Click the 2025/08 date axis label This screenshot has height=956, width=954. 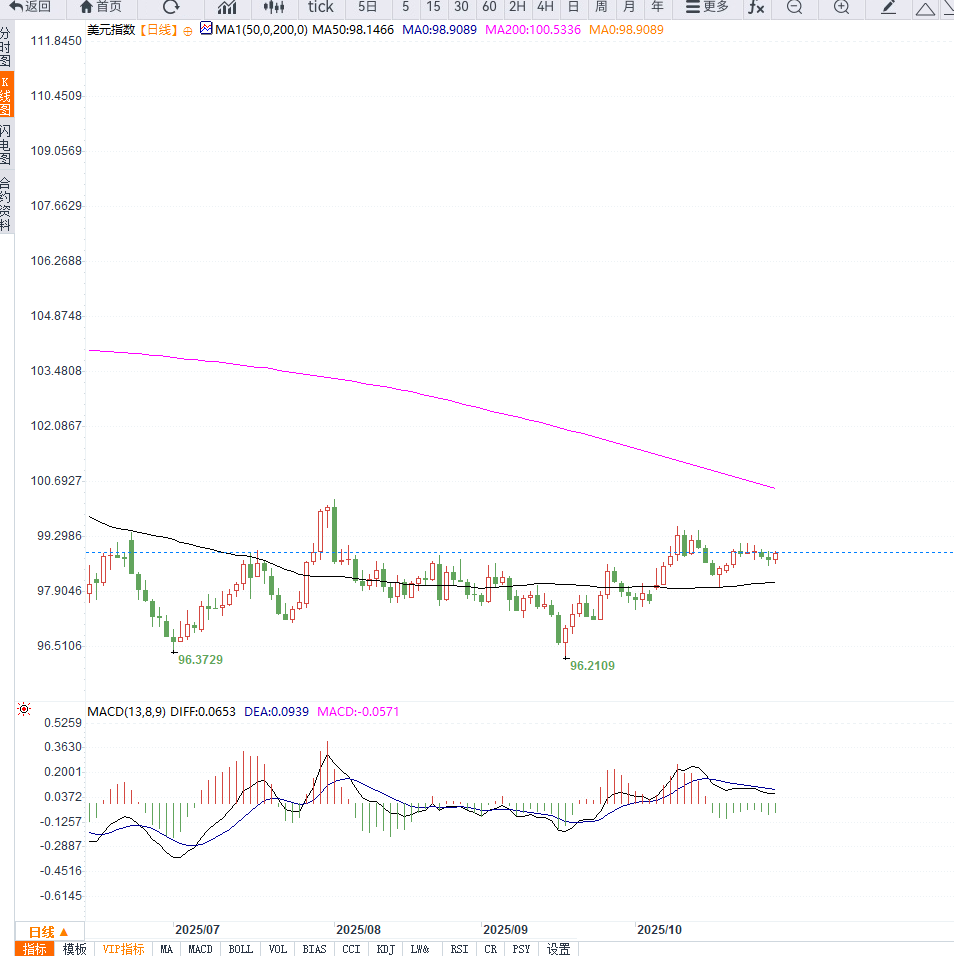358,930
